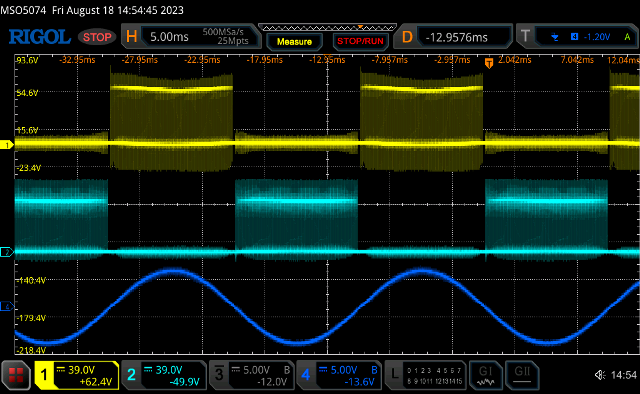
Task: Click the red STOP status button
Action: click(97, 37)
